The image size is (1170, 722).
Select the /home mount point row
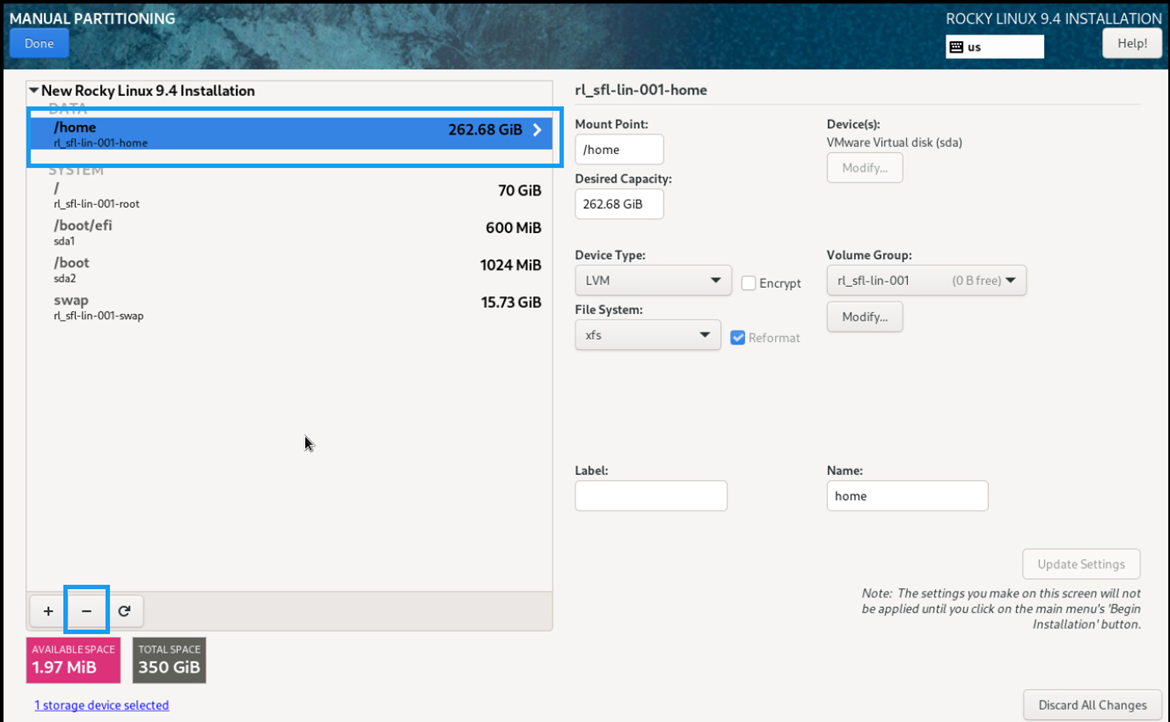point(290,134)
